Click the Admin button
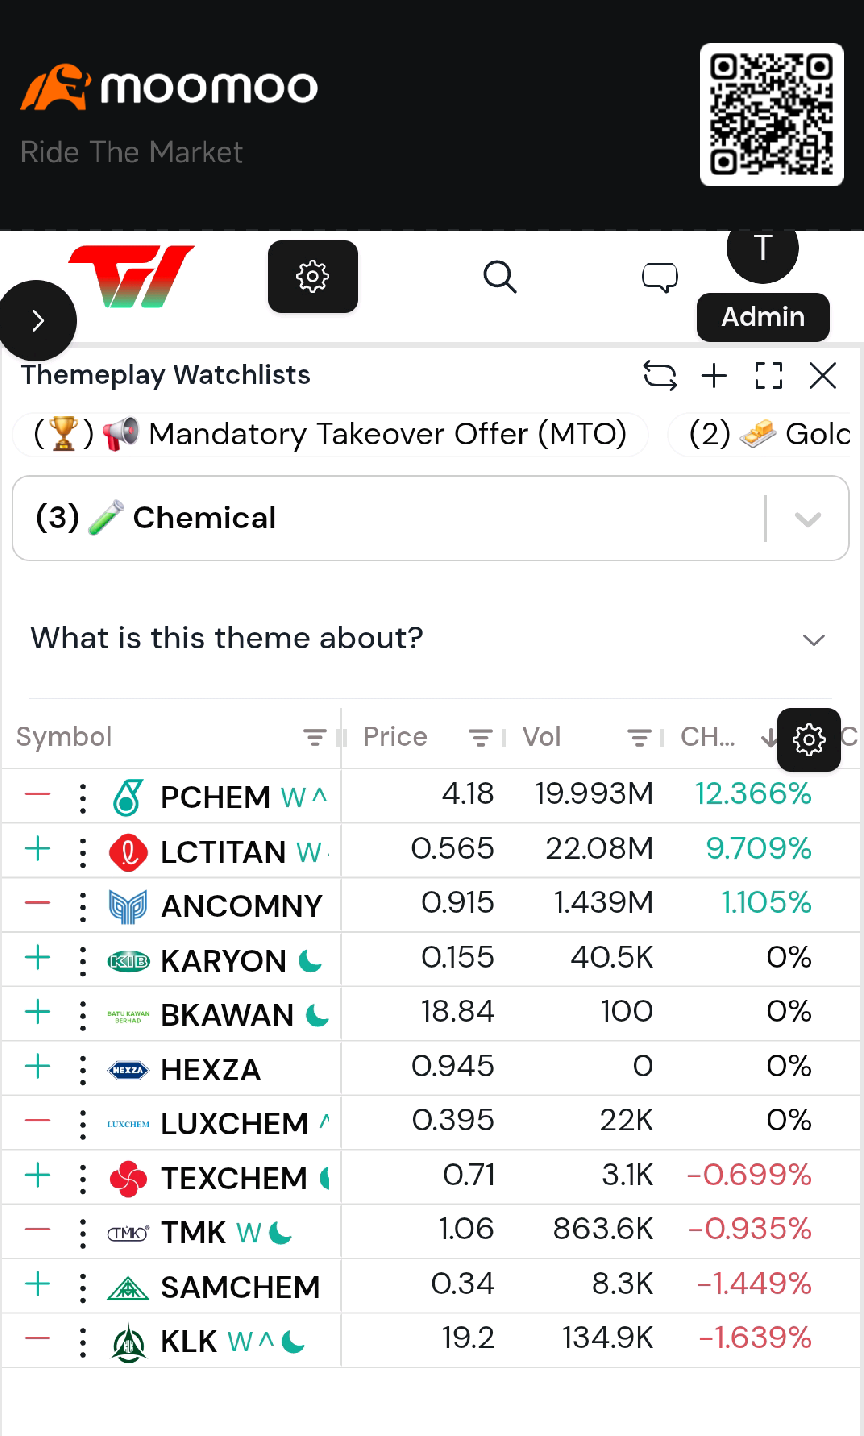864x1436 pixels. (x=763, y=317)
